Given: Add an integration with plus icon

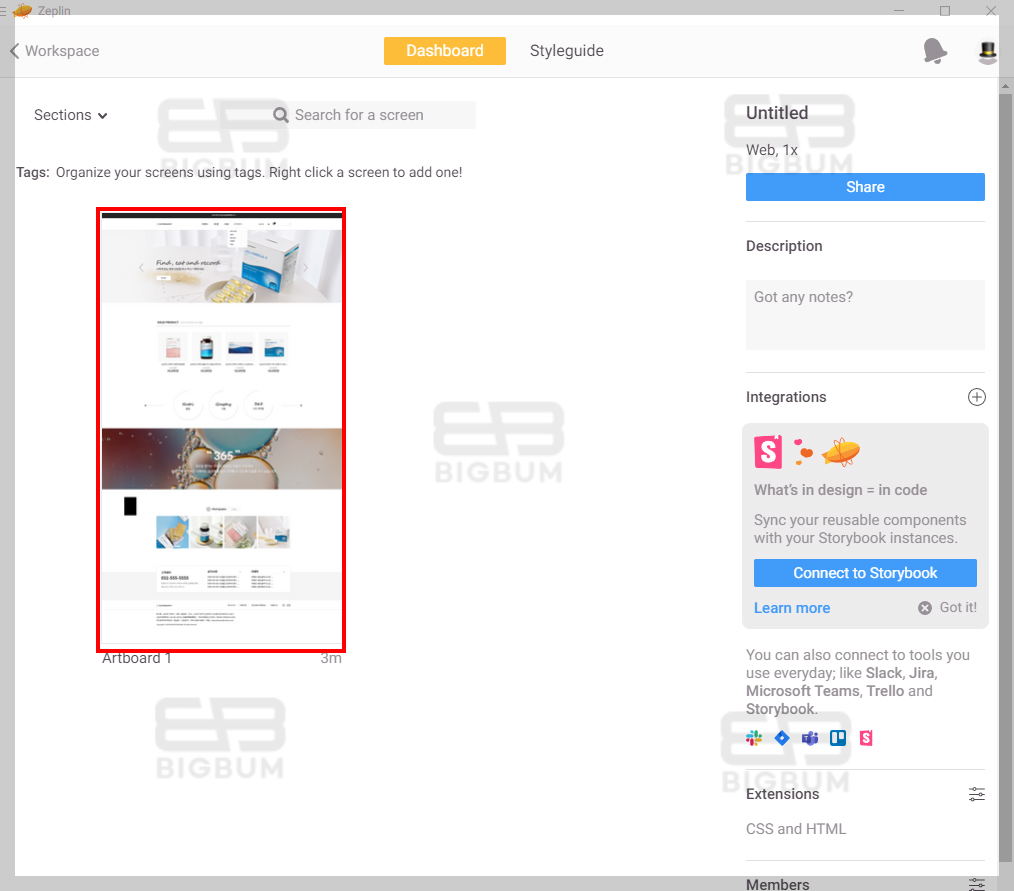Looking at the screenshot, I should 976,397.
